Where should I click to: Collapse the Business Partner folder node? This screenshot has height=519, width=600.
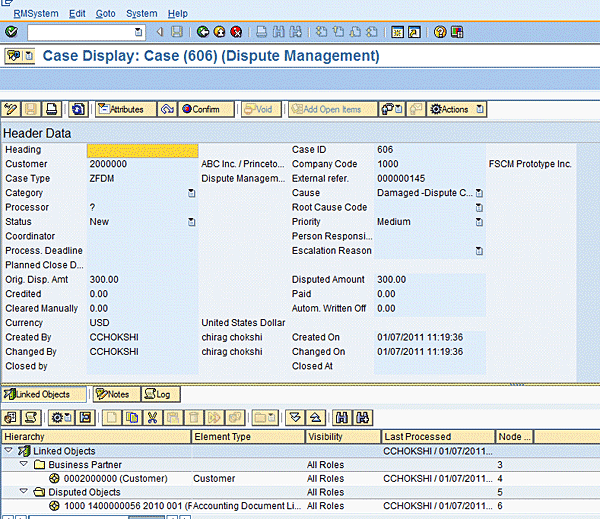[x=23, y=465]
